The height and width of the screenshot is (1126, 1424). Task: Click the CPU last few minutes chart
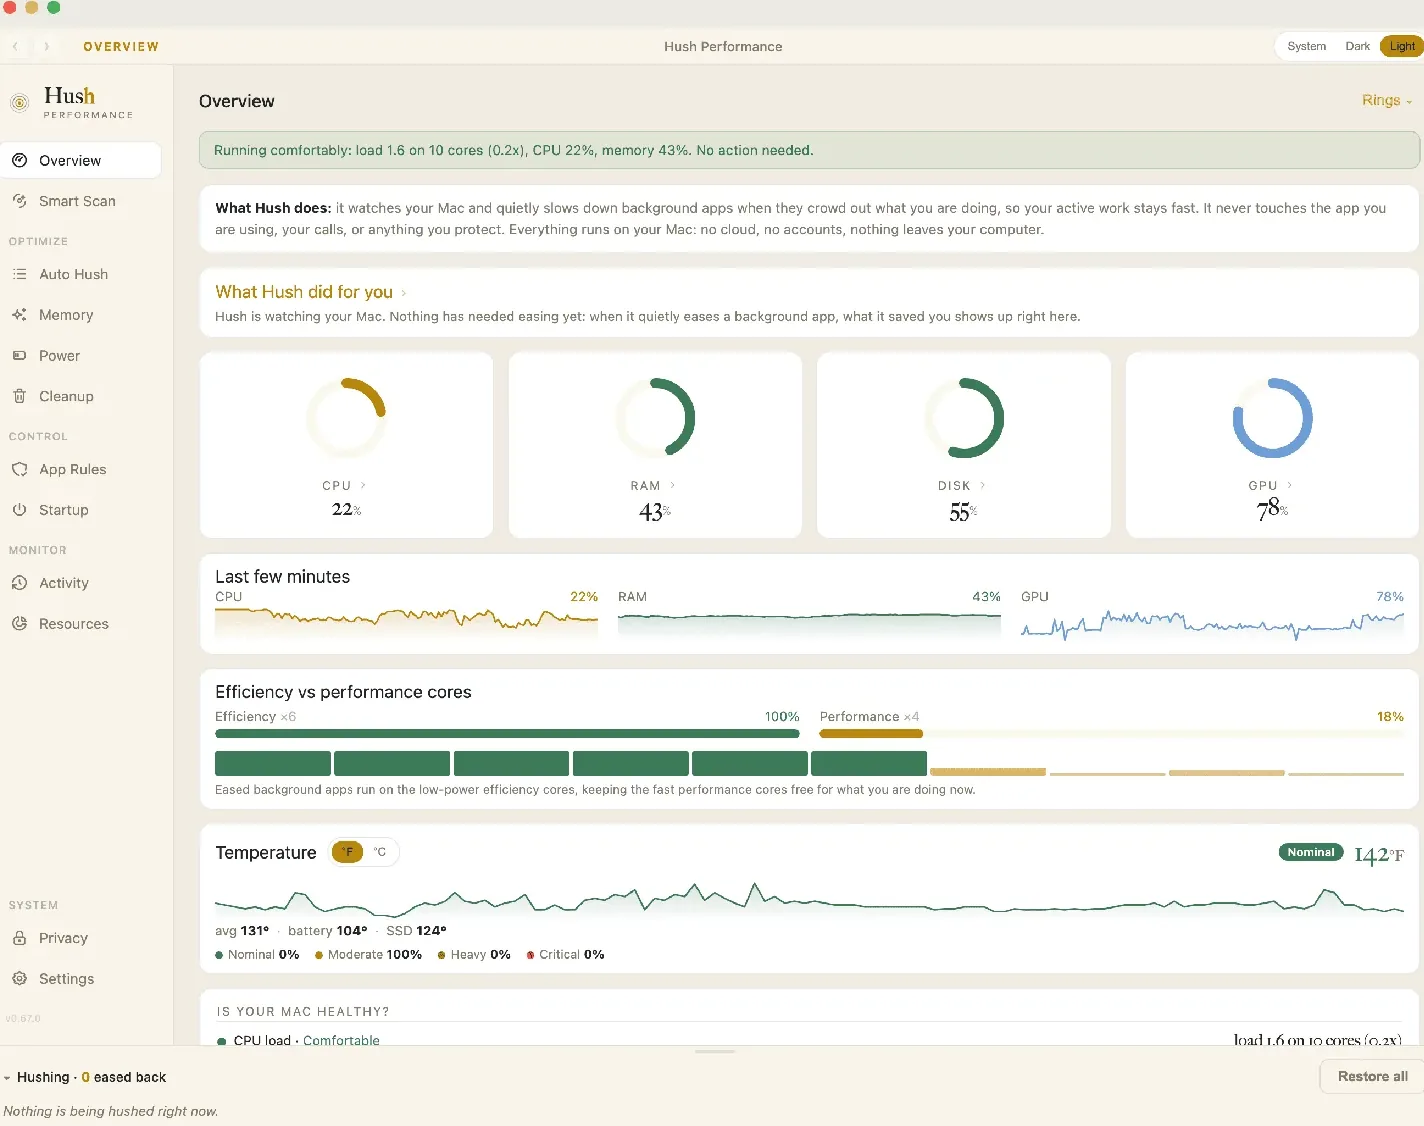pos(406,620)
